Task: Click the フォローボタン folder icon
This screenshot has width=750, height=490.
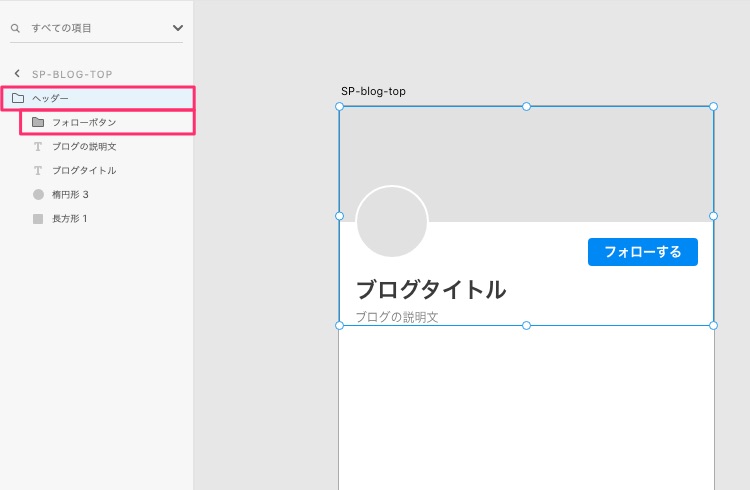Action: click(38, 122)
